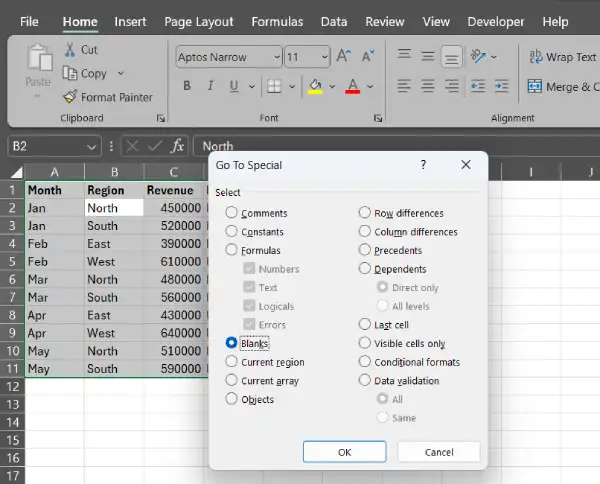The width and height of the screenshot is (600, 484).
Task: Choose Visible cells only option
Action: (364, 343)
